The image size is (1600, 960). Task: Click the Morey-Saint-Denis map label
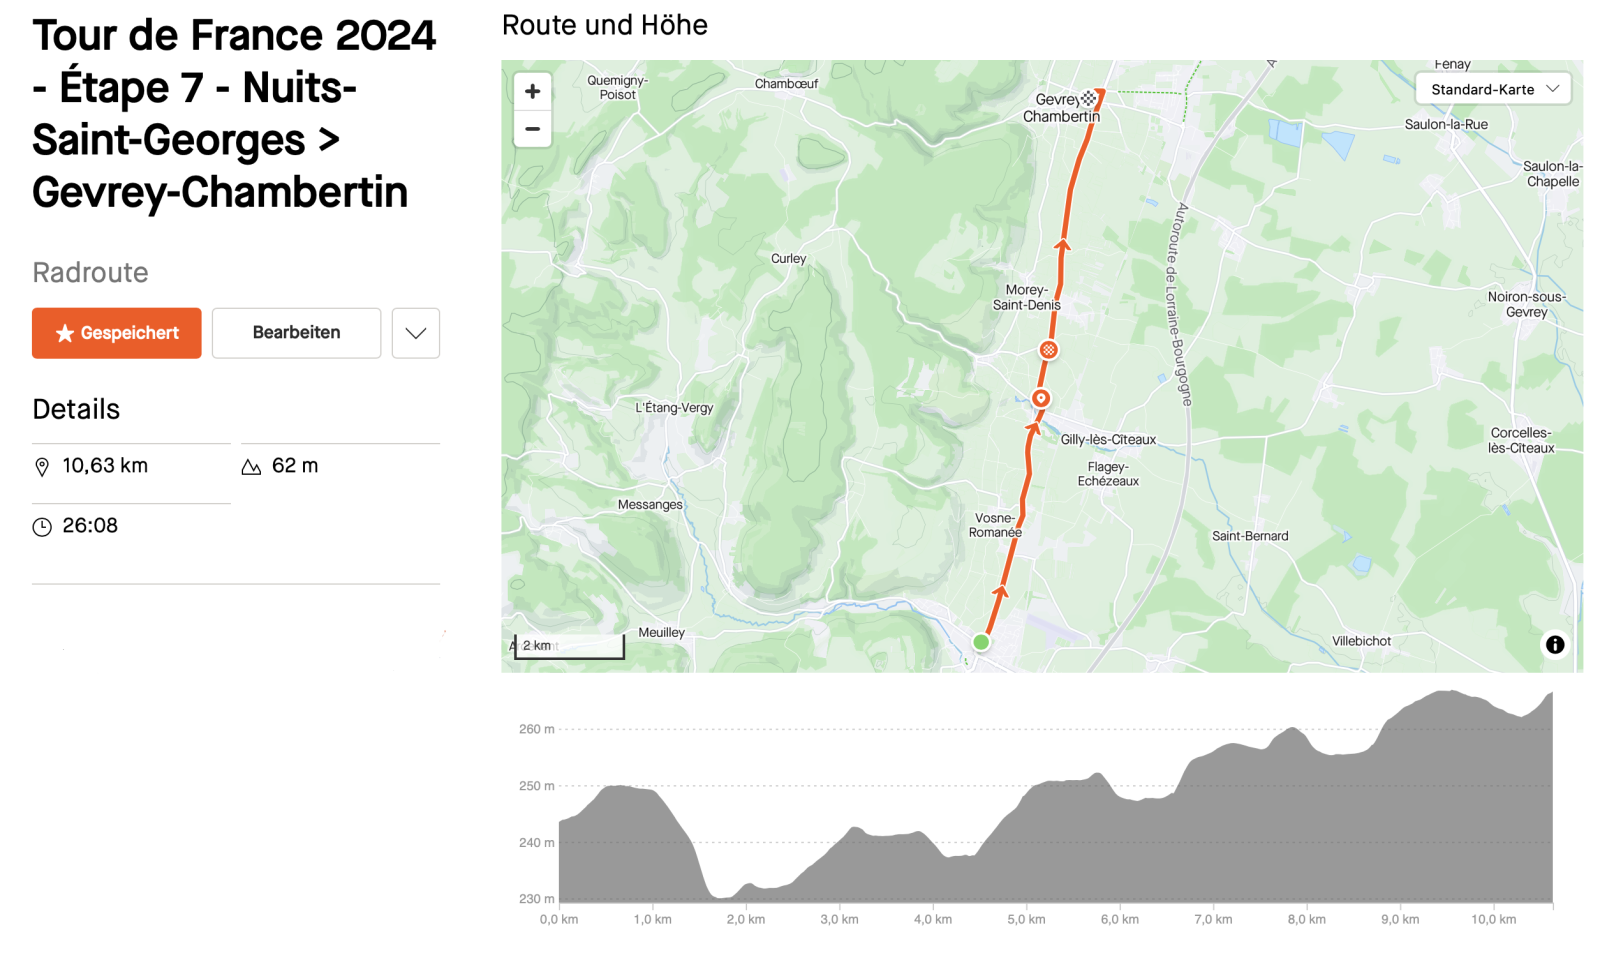click(x=1026, y=297)
